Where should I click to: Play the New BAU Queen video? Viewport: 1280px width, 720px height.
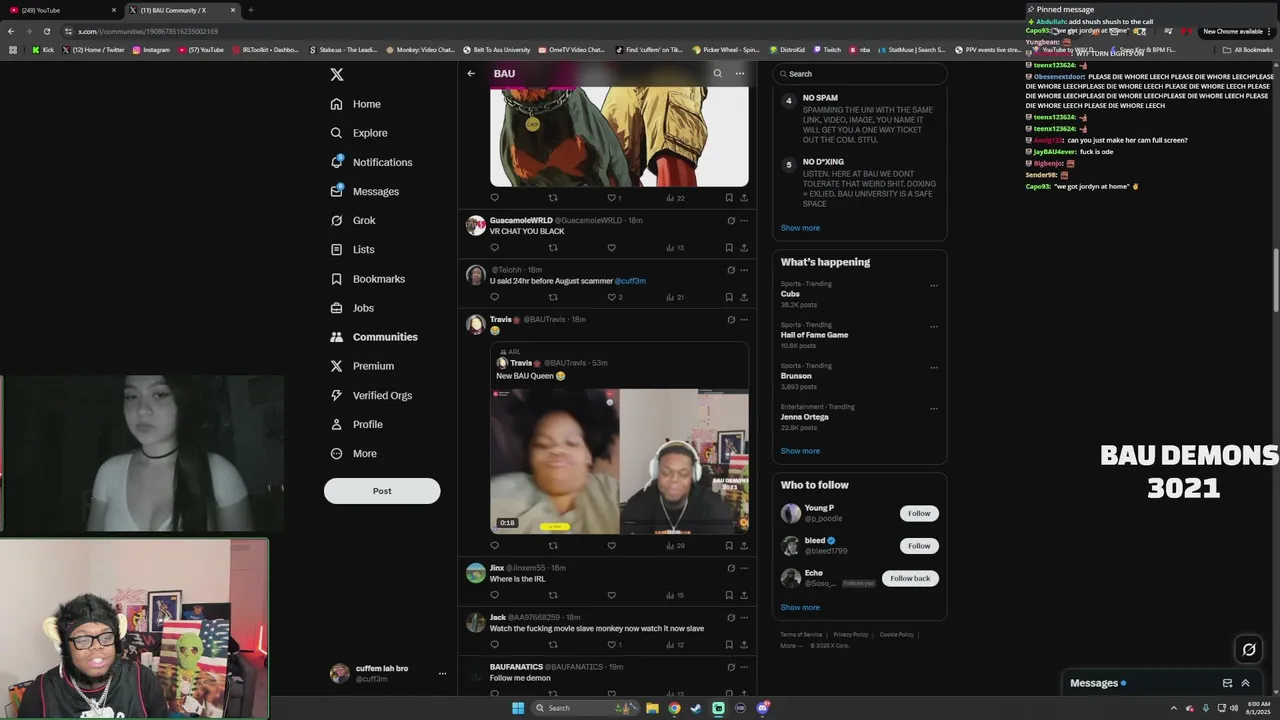[619, 461]
